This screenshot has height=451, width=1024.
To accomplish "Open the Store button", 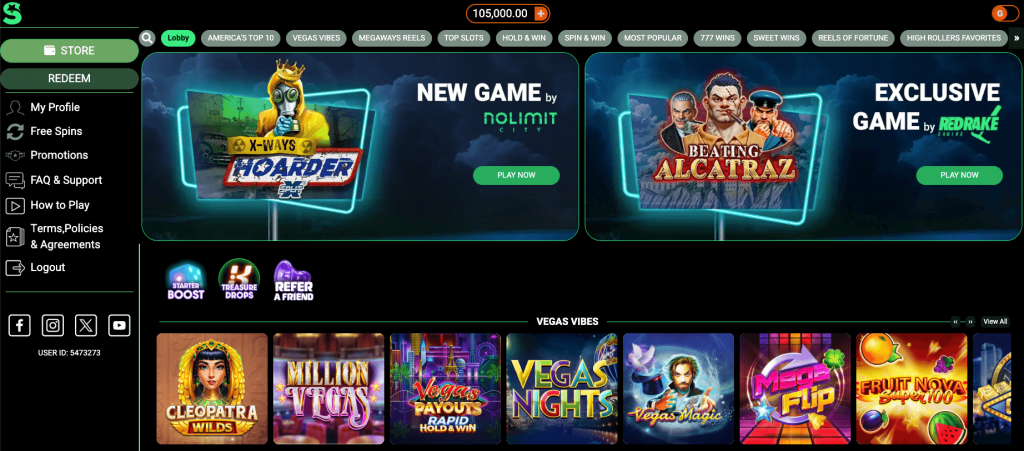I will [69, 51].
